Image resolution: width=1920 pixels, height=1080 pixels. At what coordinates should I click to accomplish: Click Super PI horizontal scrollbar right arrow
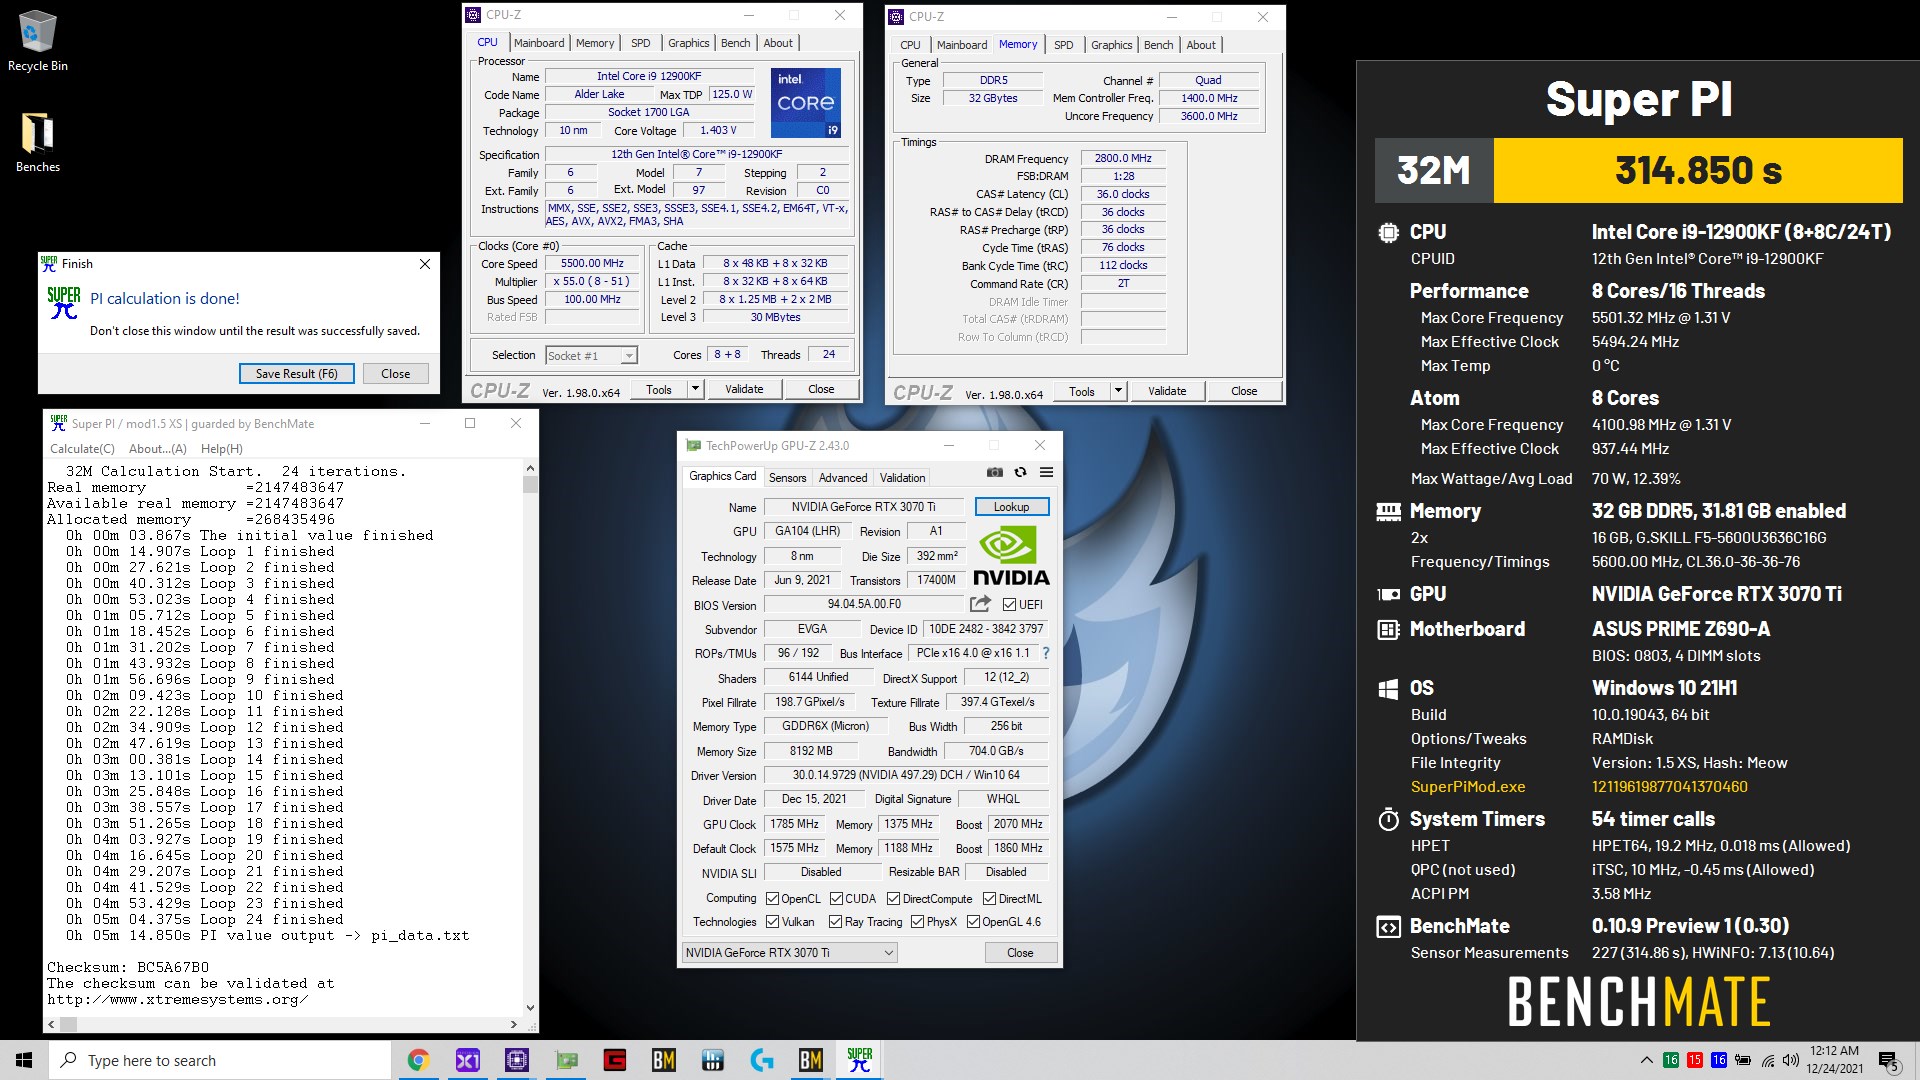pyautogui.click(x=514, y=1024)
